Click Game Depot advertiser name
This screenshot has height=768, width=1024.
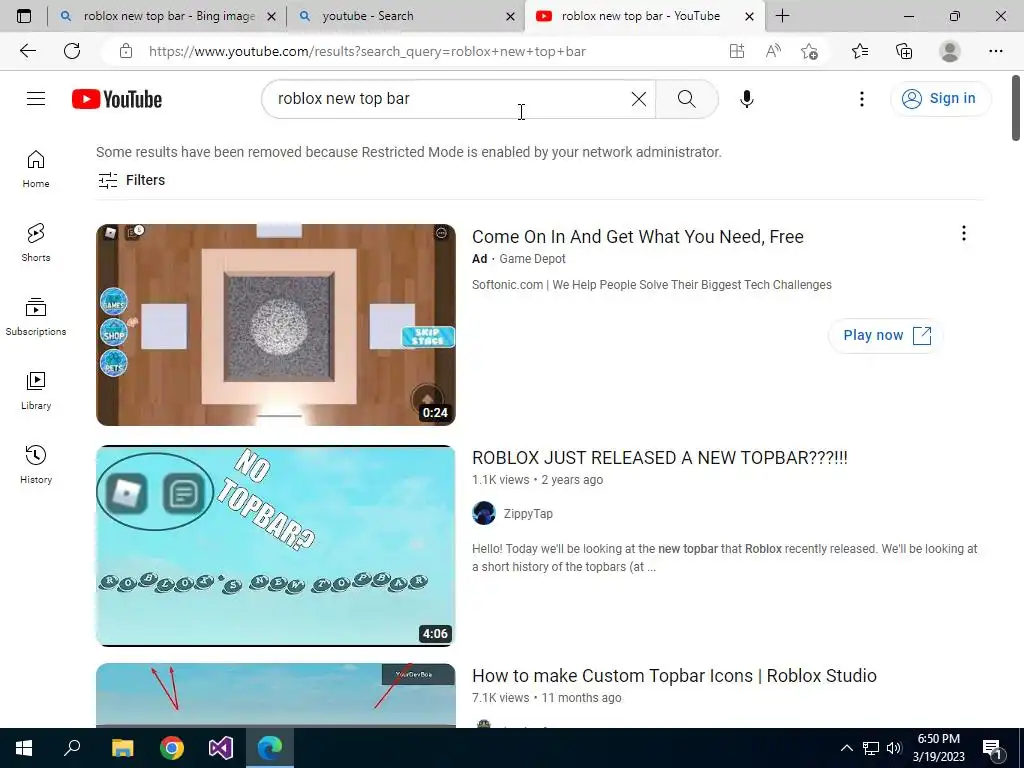[532, 259]
